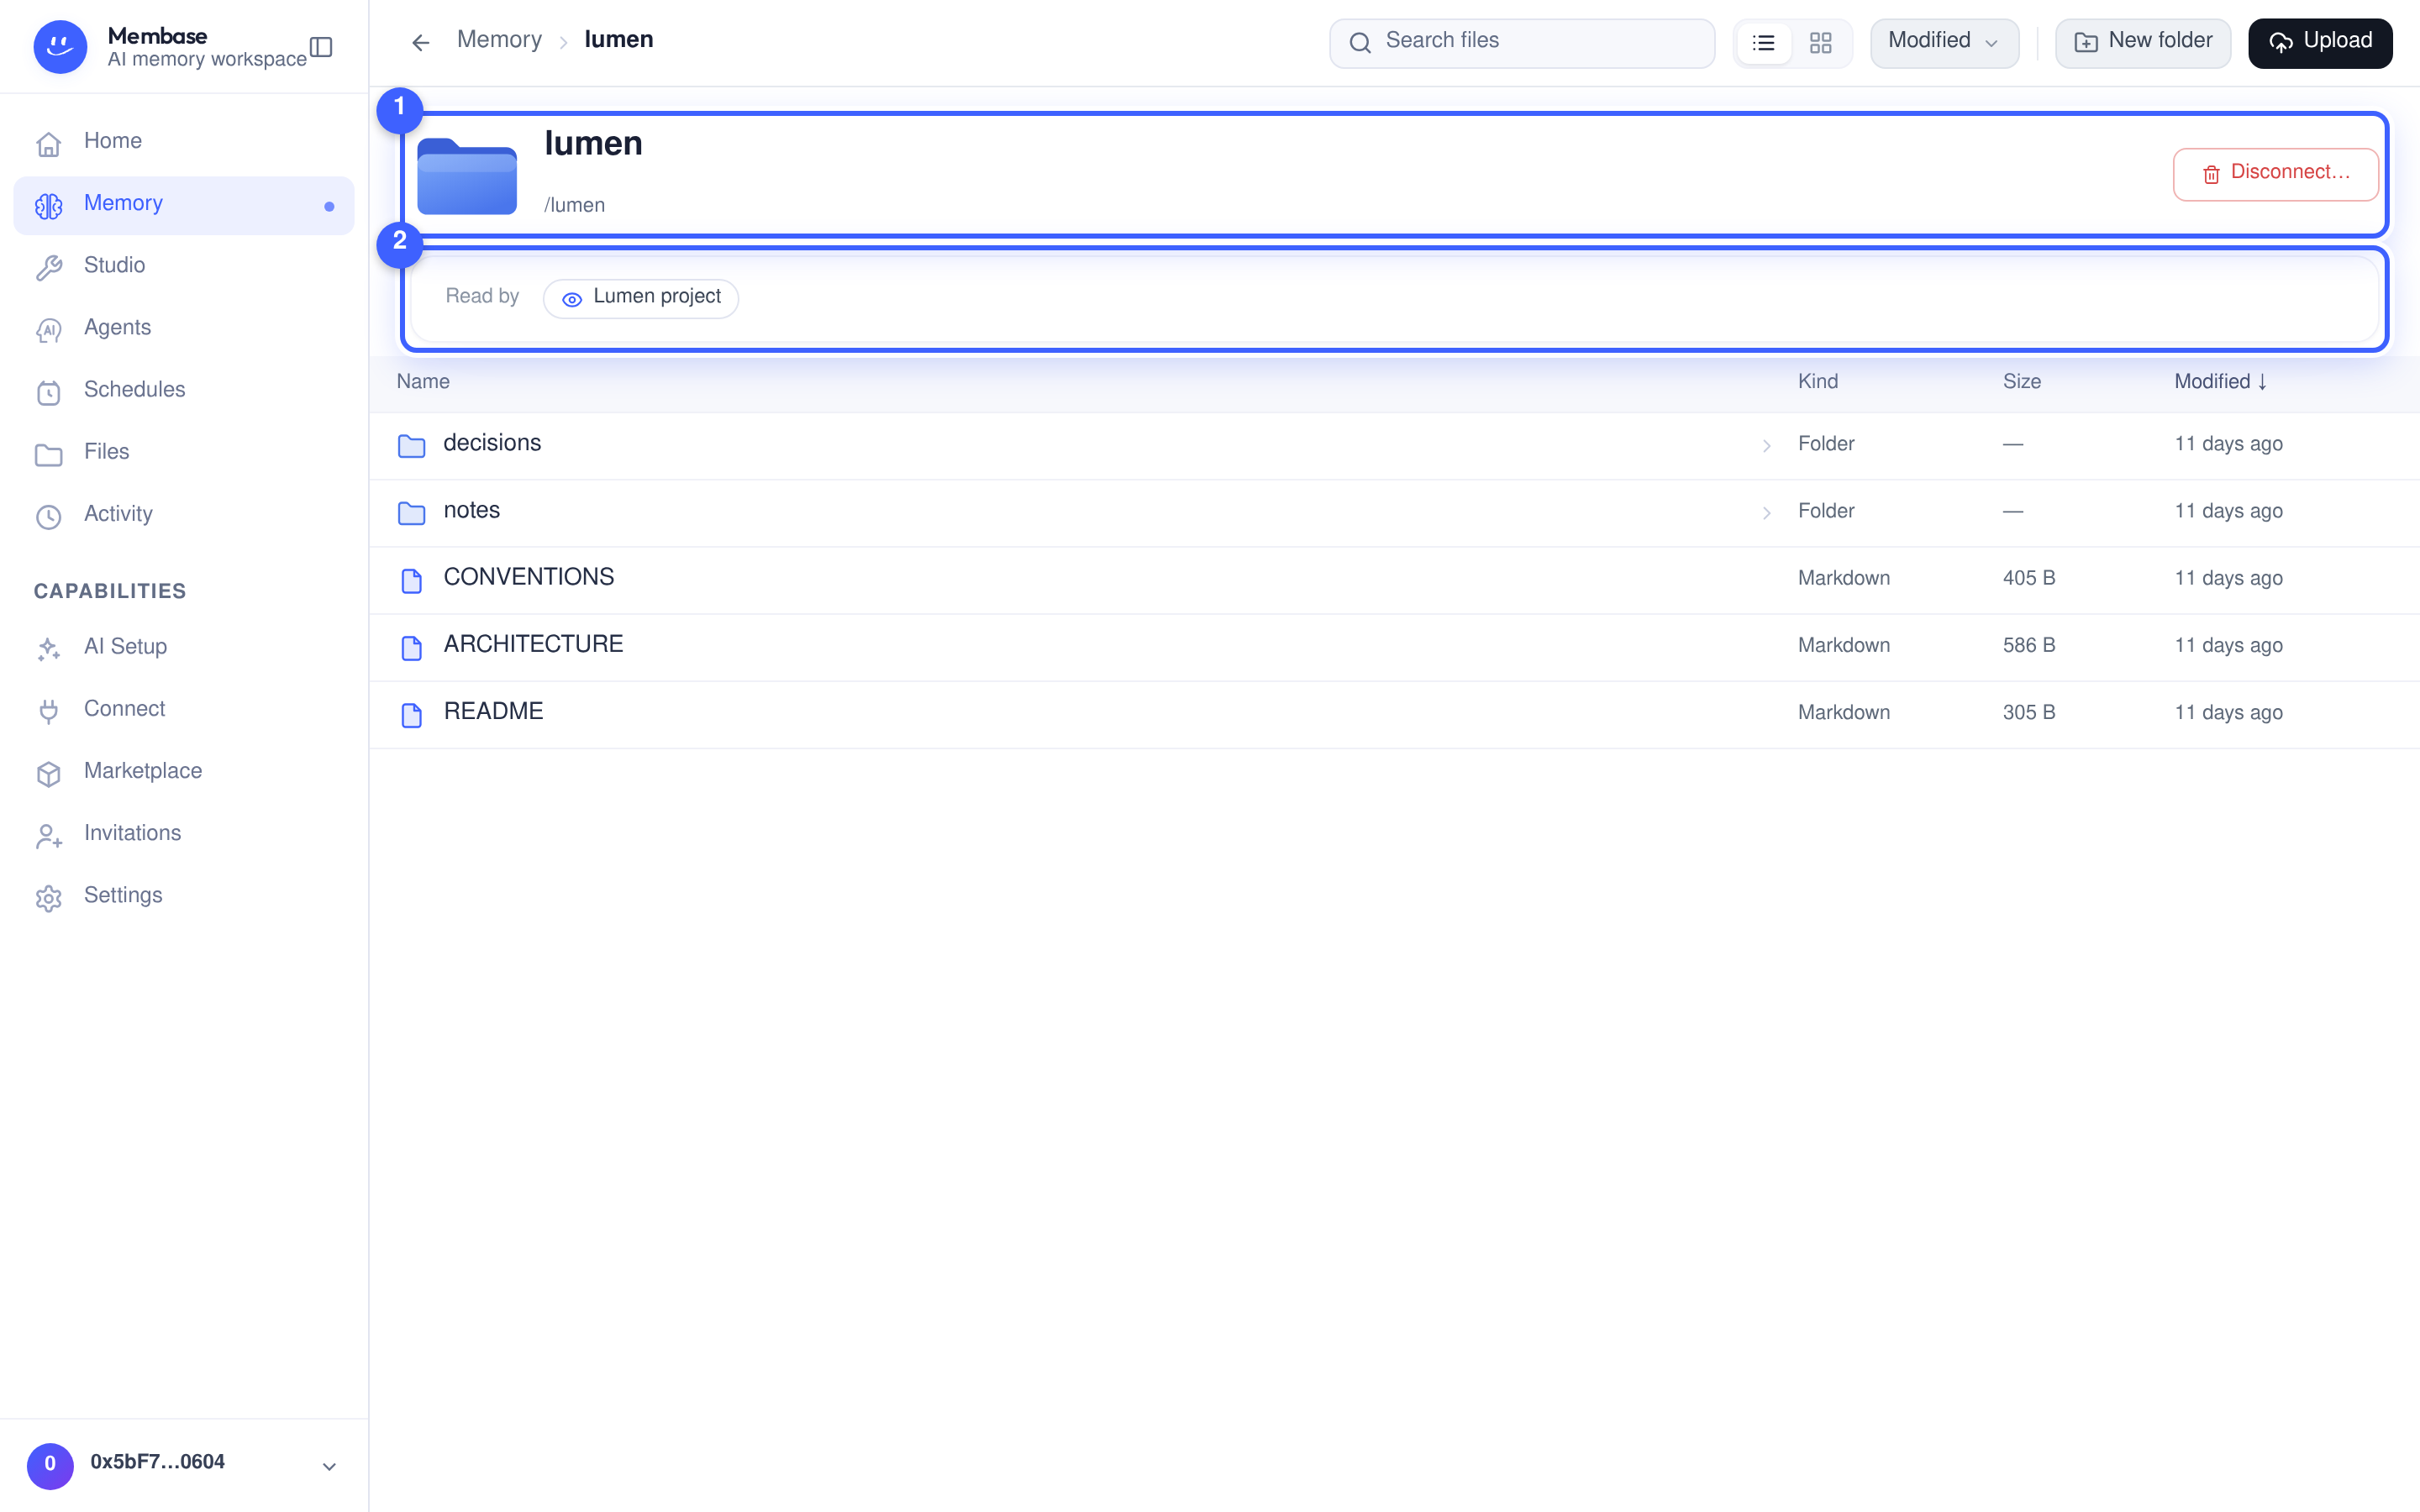Click the 405 B size cell
This screenshot has width=2420, height=1512.
click(x=2028, y=578)
